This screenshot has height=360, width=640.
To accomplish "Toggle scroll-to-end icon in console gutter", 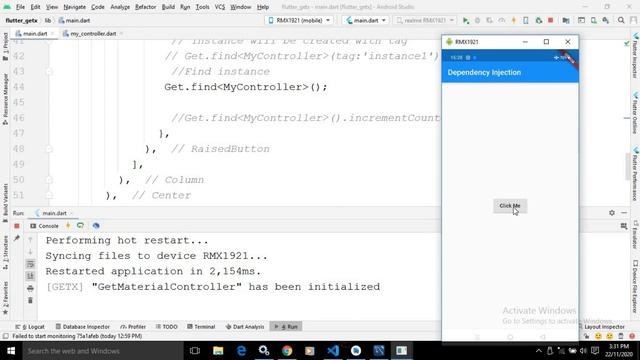I will pos(30,276).
